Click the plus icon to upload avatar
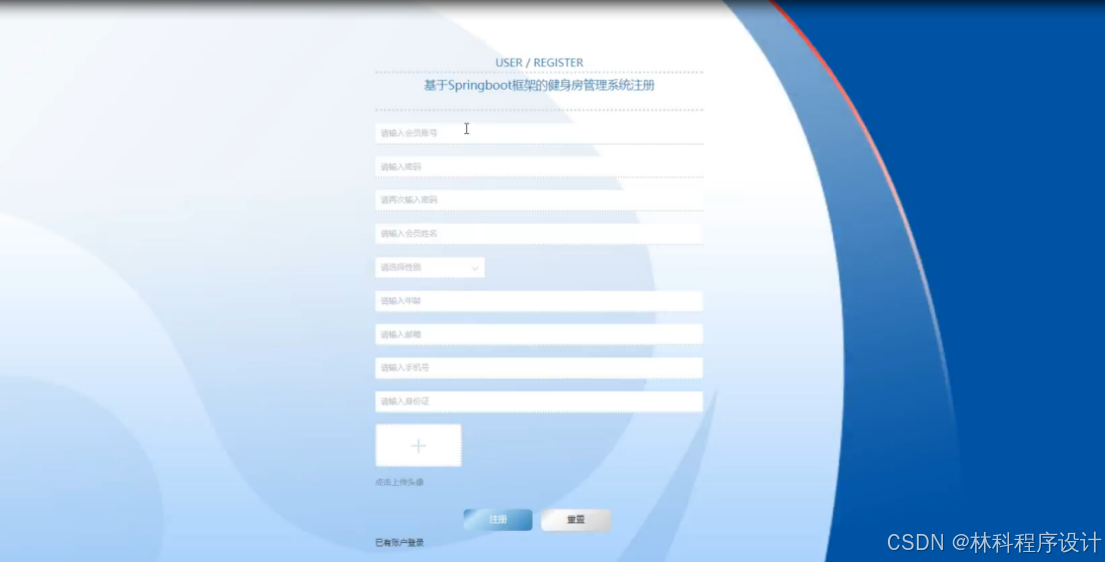This screenshot has width=1106, height=563. point(418,446)
